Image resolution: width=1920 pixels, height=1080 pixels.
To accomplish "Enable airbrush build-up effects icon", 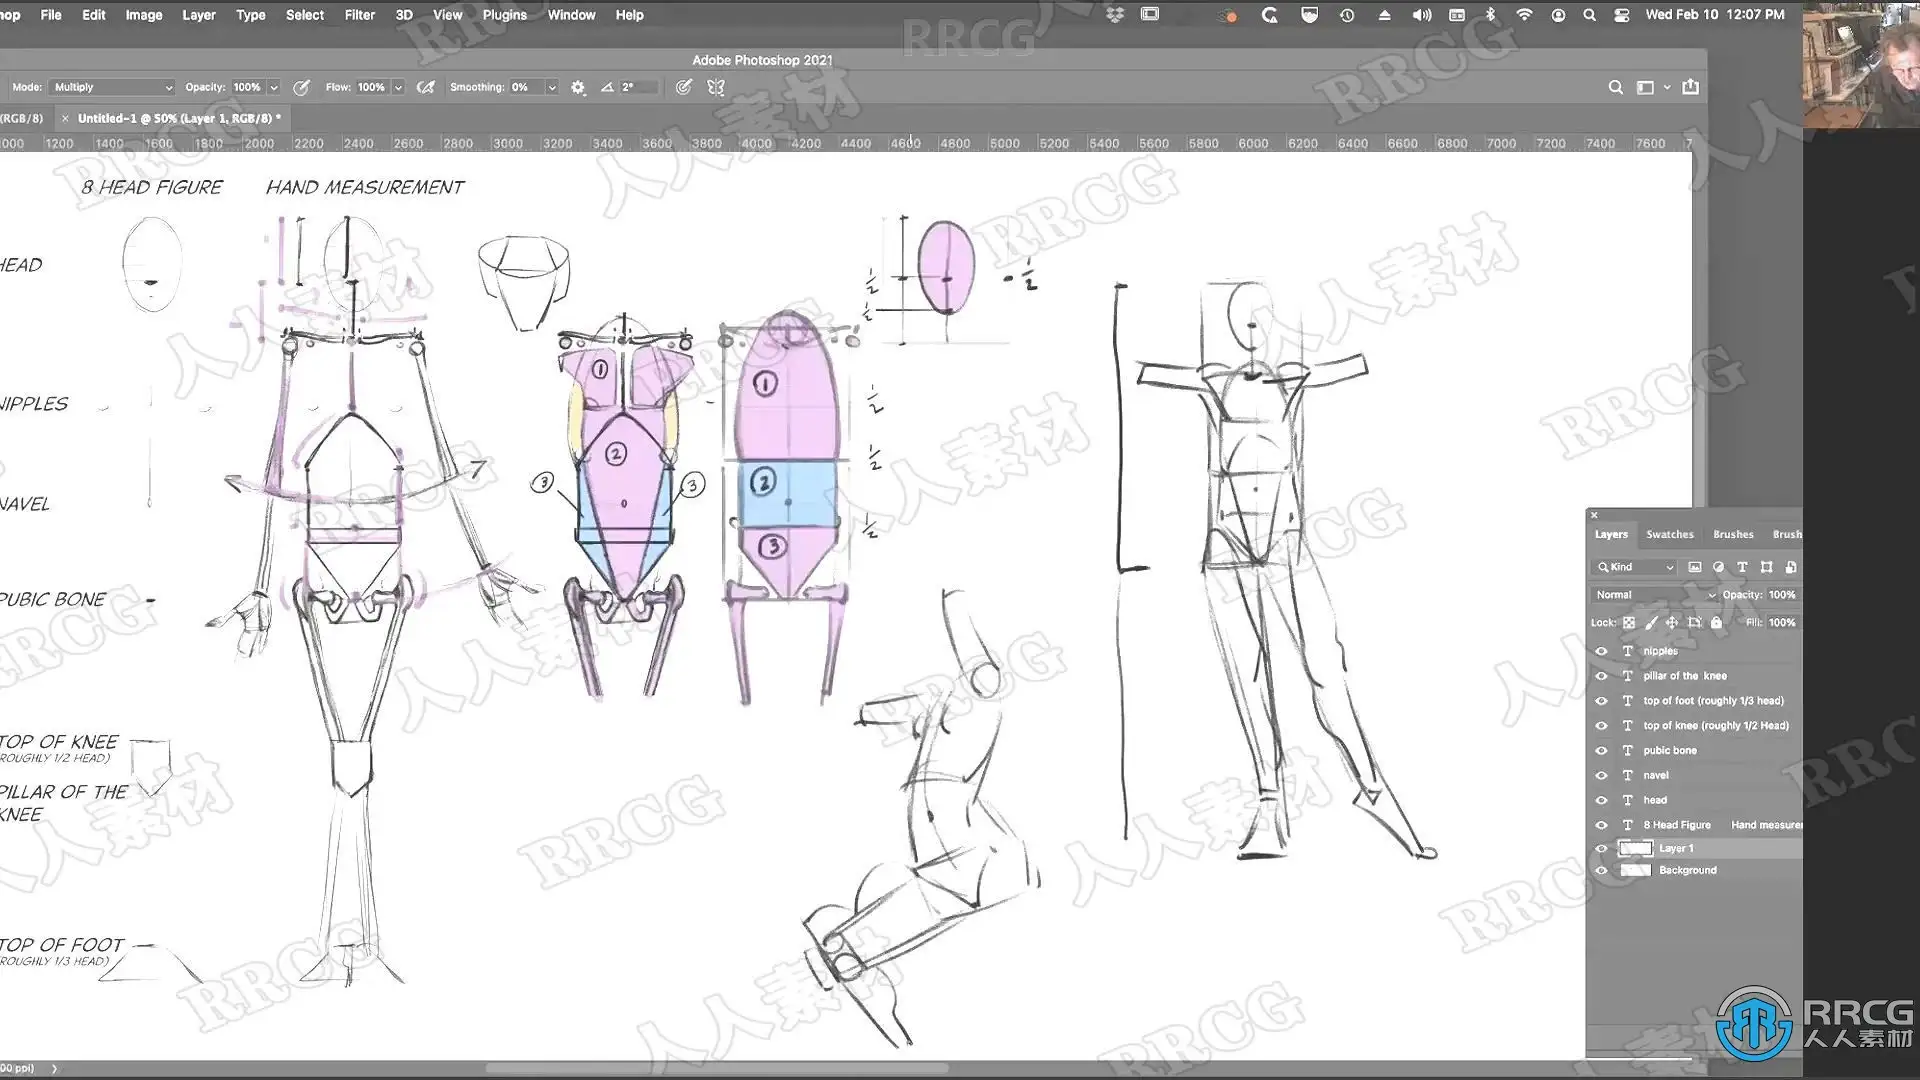I will coord(426,87).
